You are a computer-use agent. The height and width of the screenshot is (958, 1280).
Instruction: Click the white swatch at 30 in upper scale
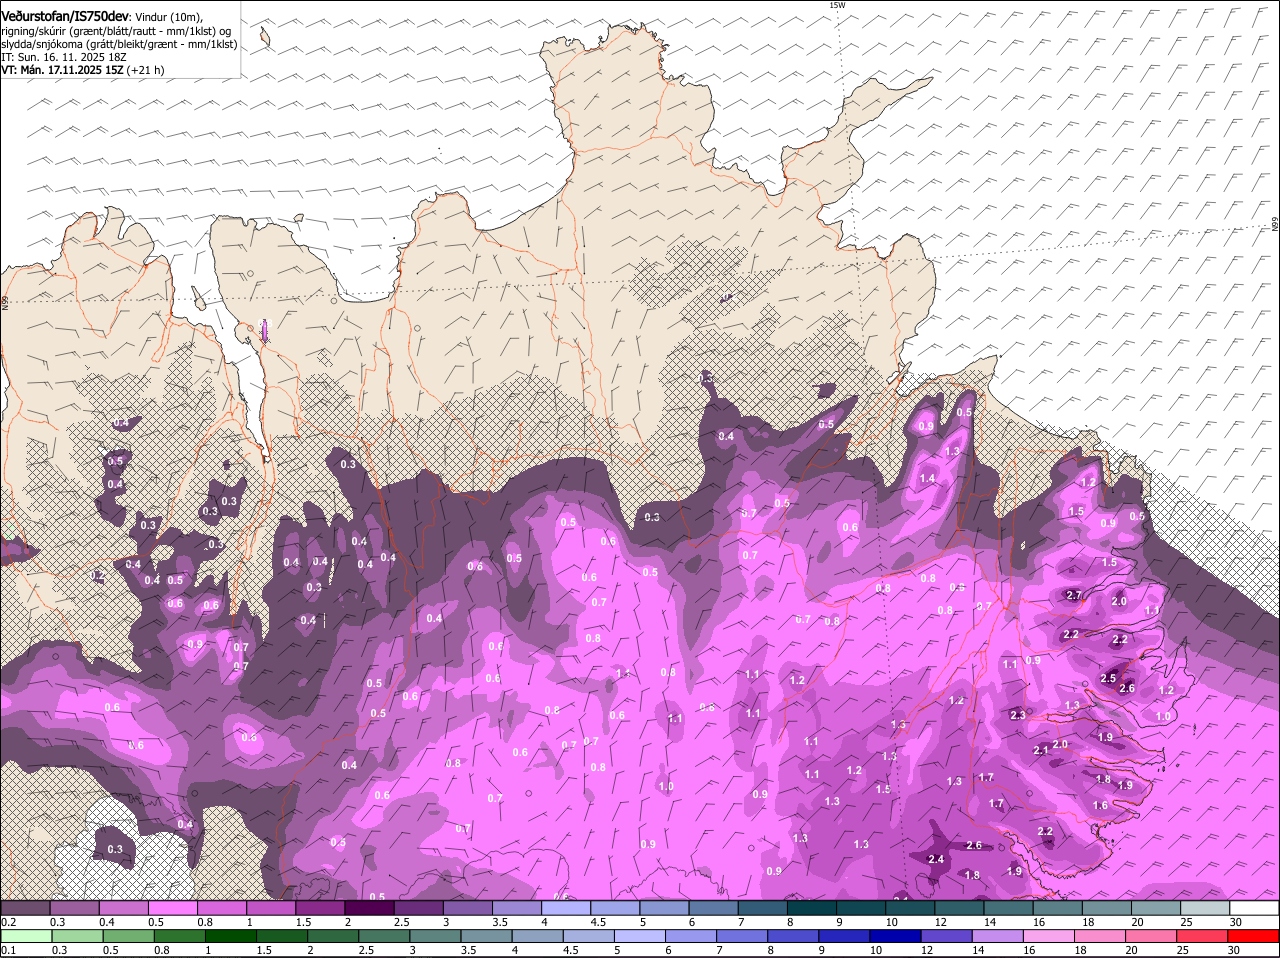tap(1254, 908)
